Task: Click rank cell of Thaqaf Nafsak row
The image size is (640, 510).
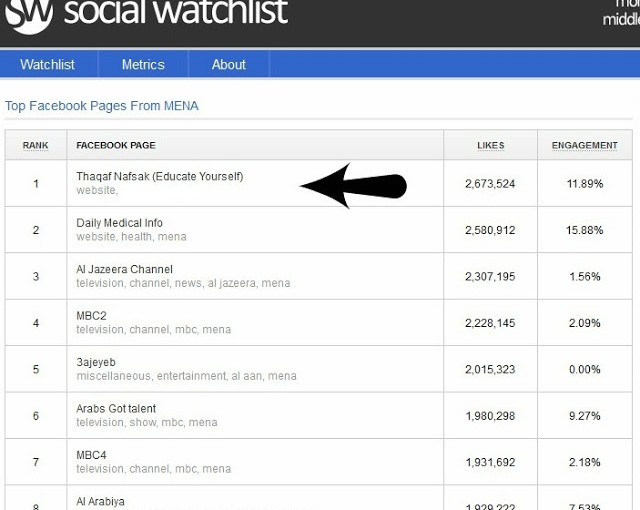Action: [36, 184]
